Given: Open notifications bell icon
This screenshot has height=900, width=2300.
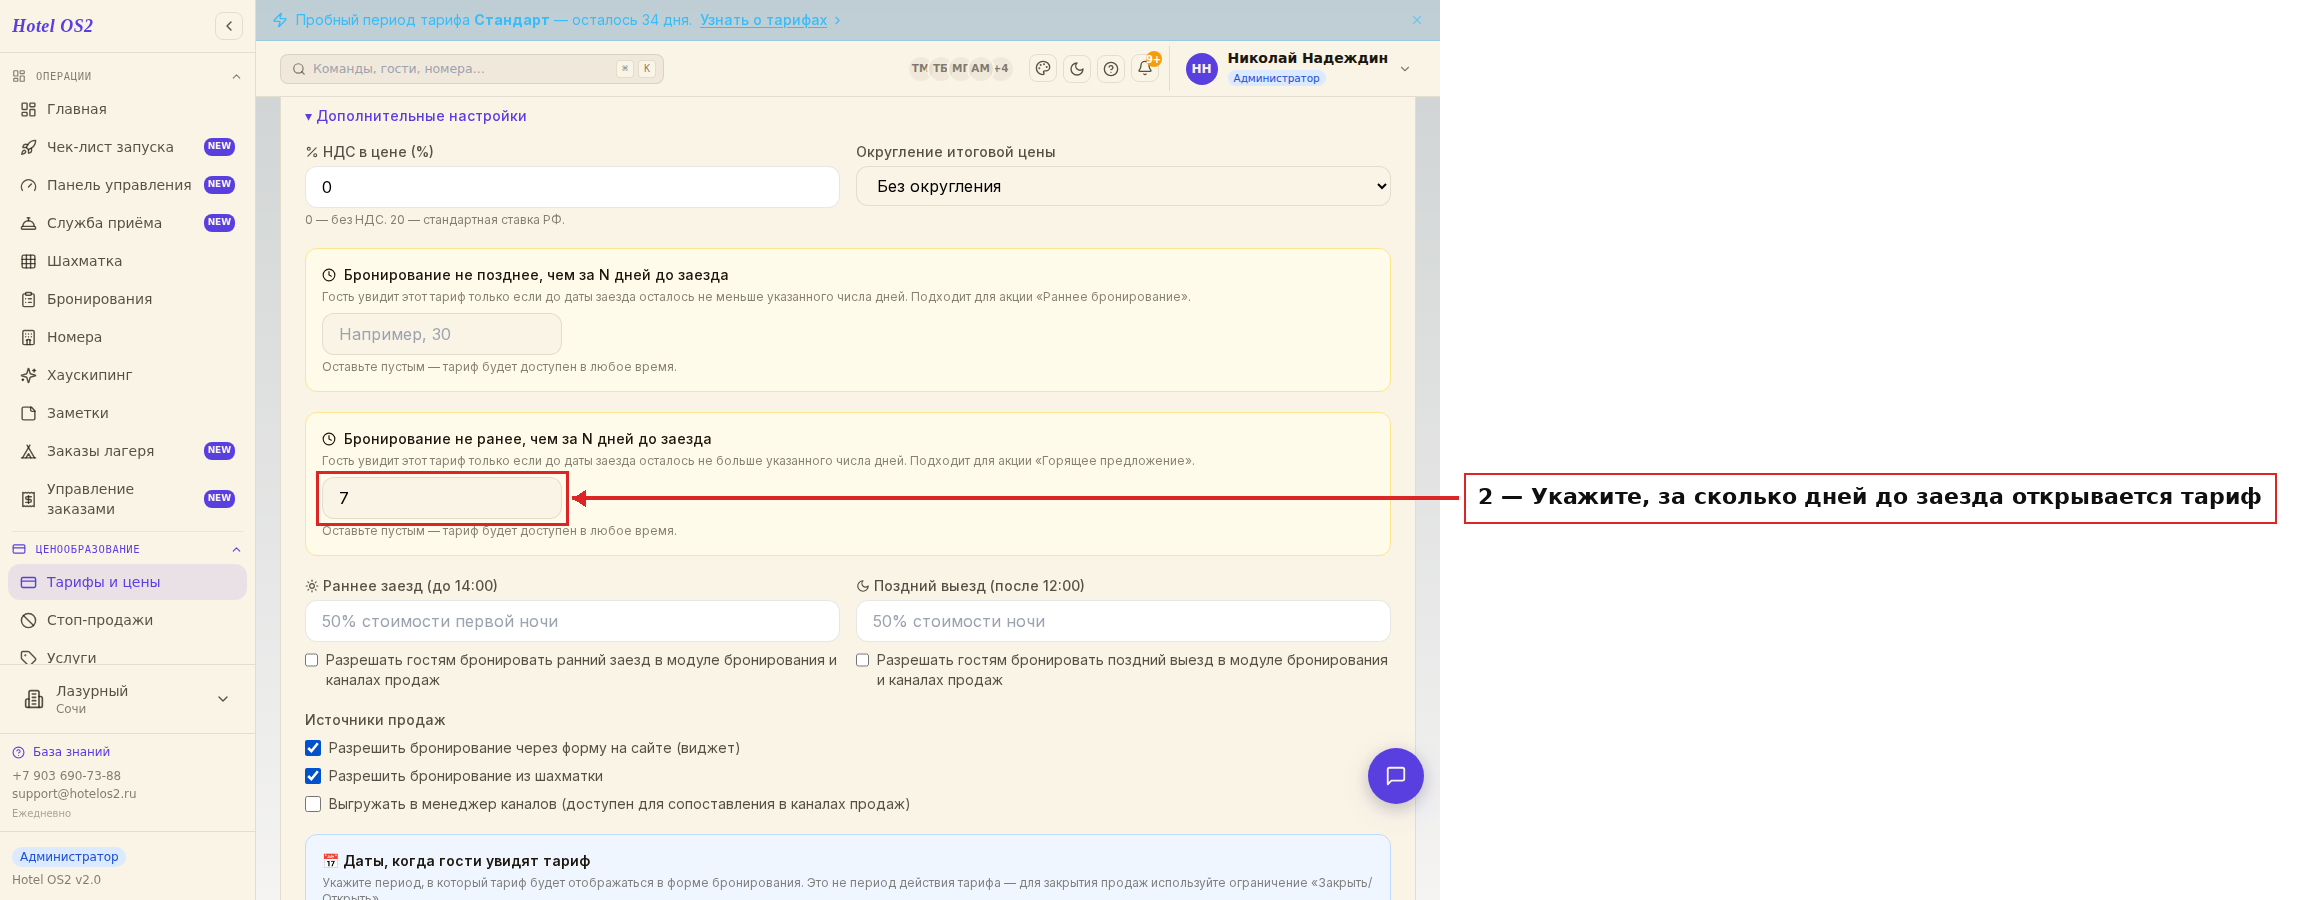Looking at the screenshot, I should tap(1145, 69).
